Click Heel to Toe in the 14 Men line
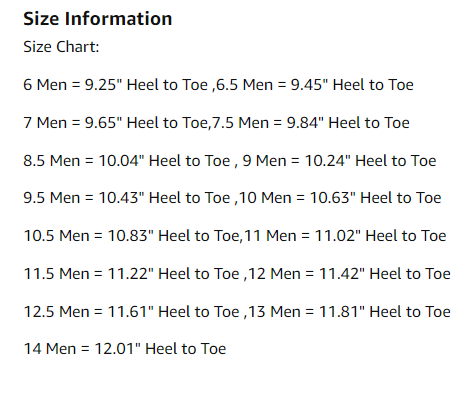 tap(186, 349)
